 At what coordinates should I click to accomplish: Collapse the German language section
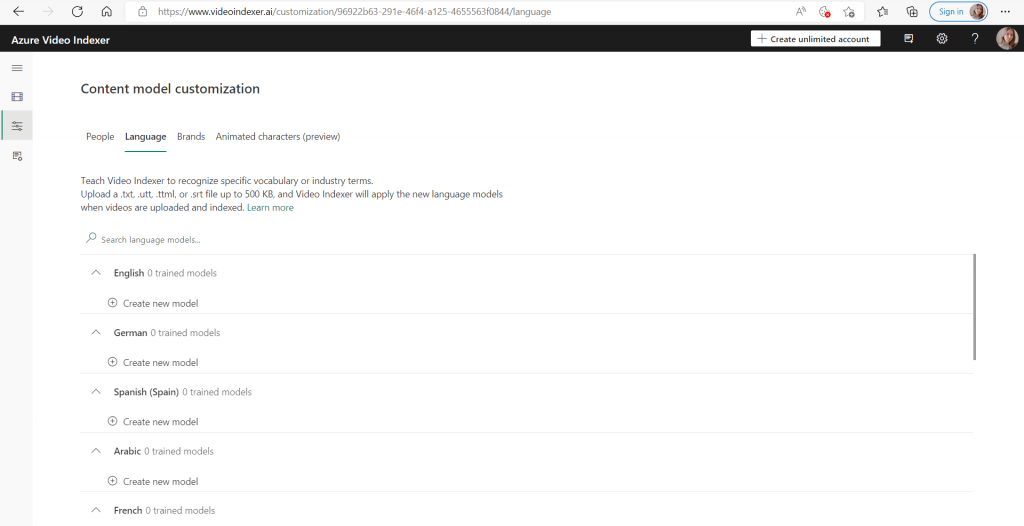point(96,333)
